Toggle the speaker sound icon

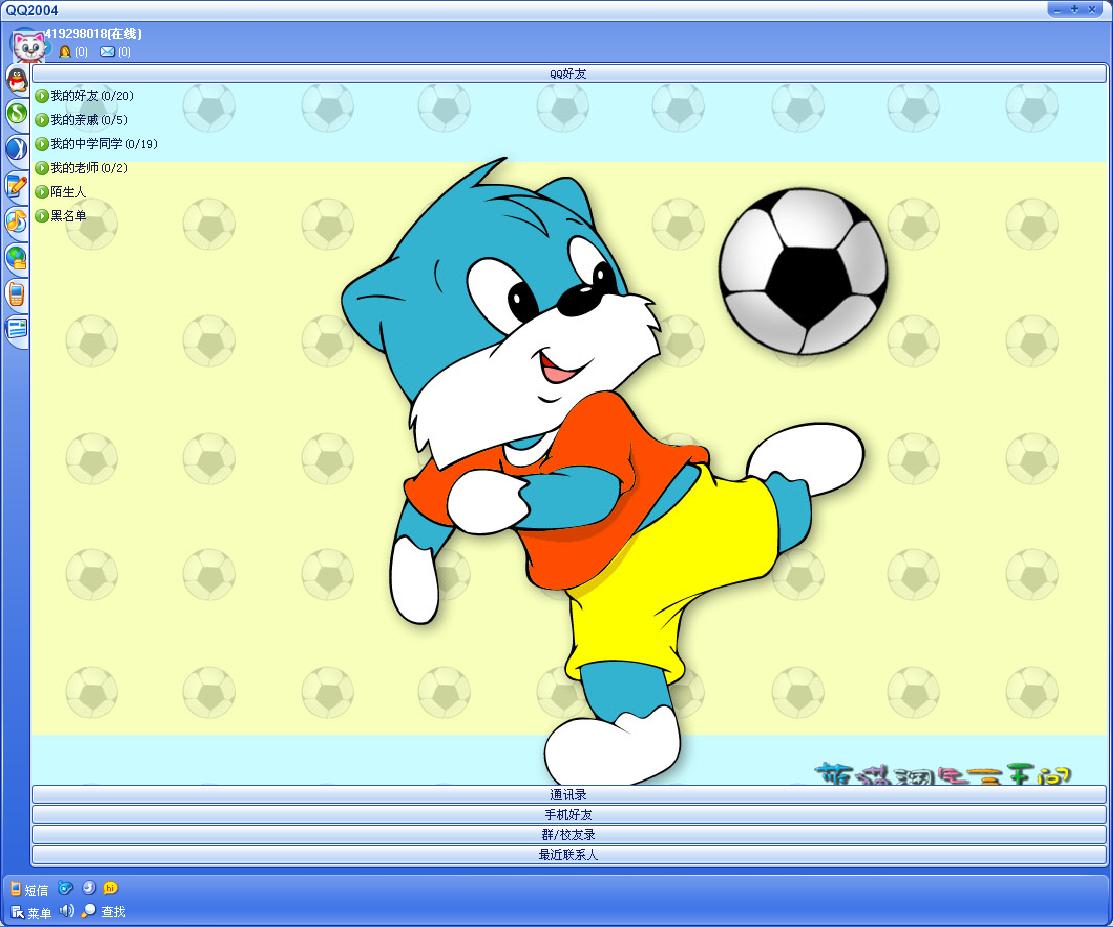coord(67,911)
